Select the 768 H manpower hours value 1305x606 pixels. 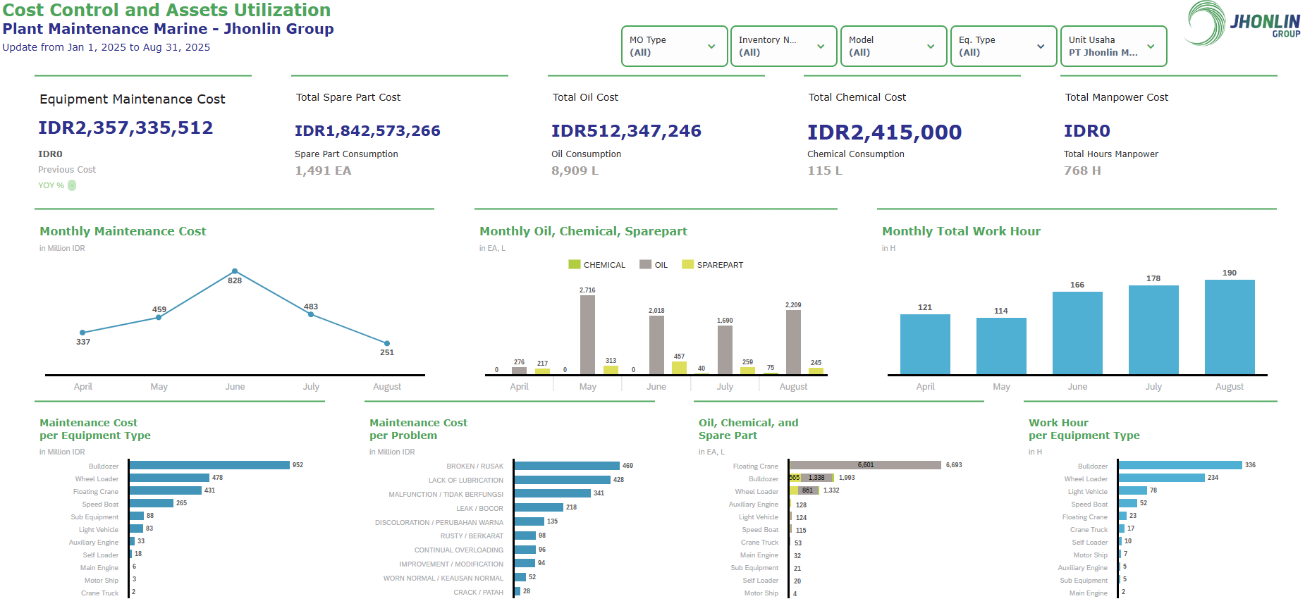1083,170
